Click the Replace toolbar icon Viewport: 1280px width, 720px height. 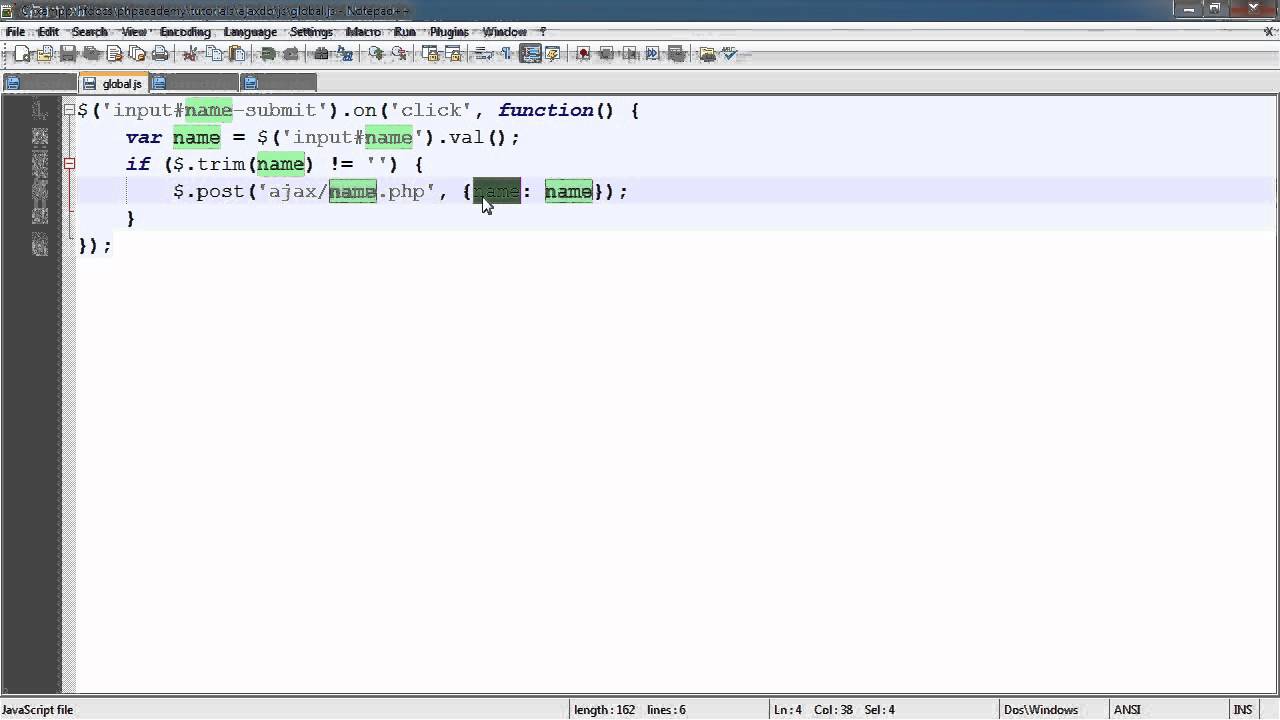[x=345, y=54]
